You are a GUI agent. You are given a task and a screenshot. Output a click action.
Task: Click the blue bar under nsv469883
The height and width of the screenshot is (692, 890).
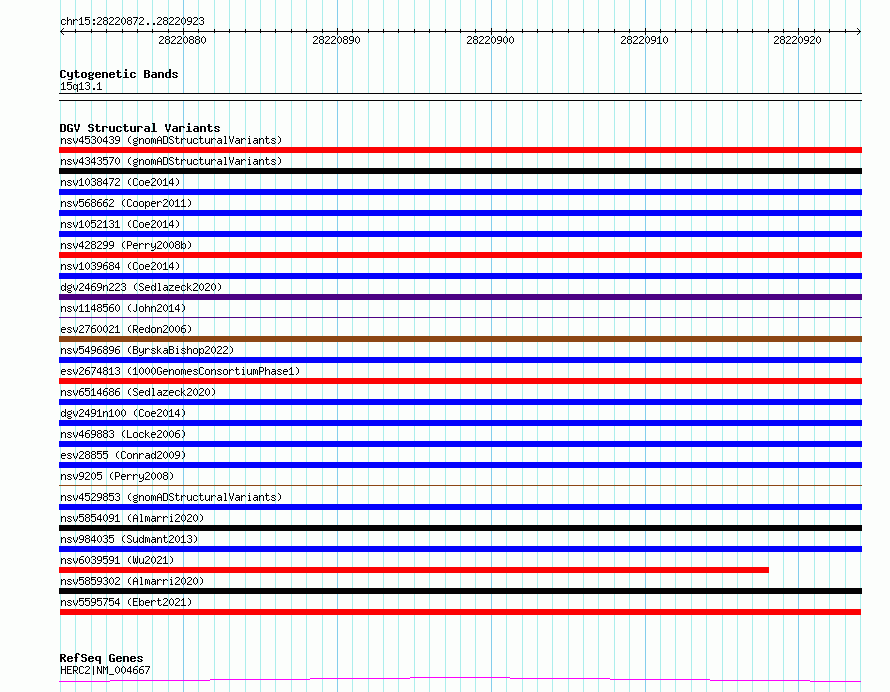coord(460,444)
